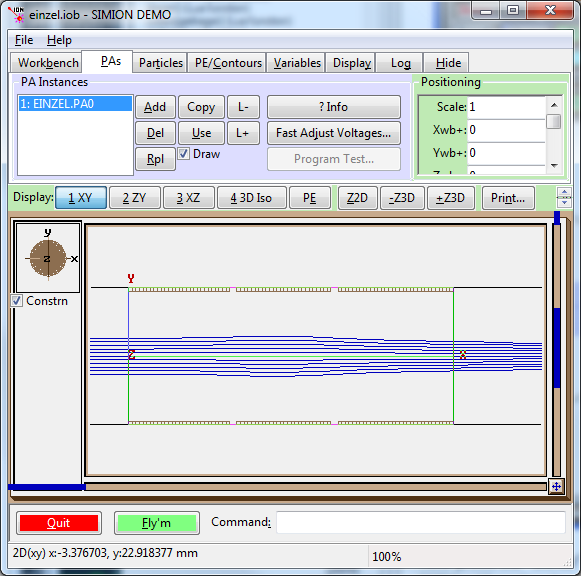Click in the Ywb+ input field
The image size is (581, 576).
(x=506, y=153)
